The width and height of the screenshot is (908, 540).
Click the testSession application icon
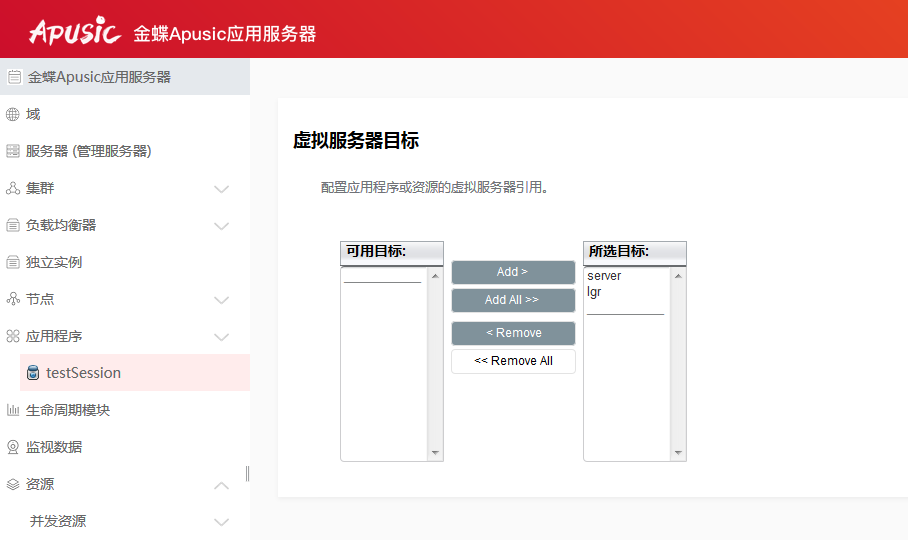33,373
